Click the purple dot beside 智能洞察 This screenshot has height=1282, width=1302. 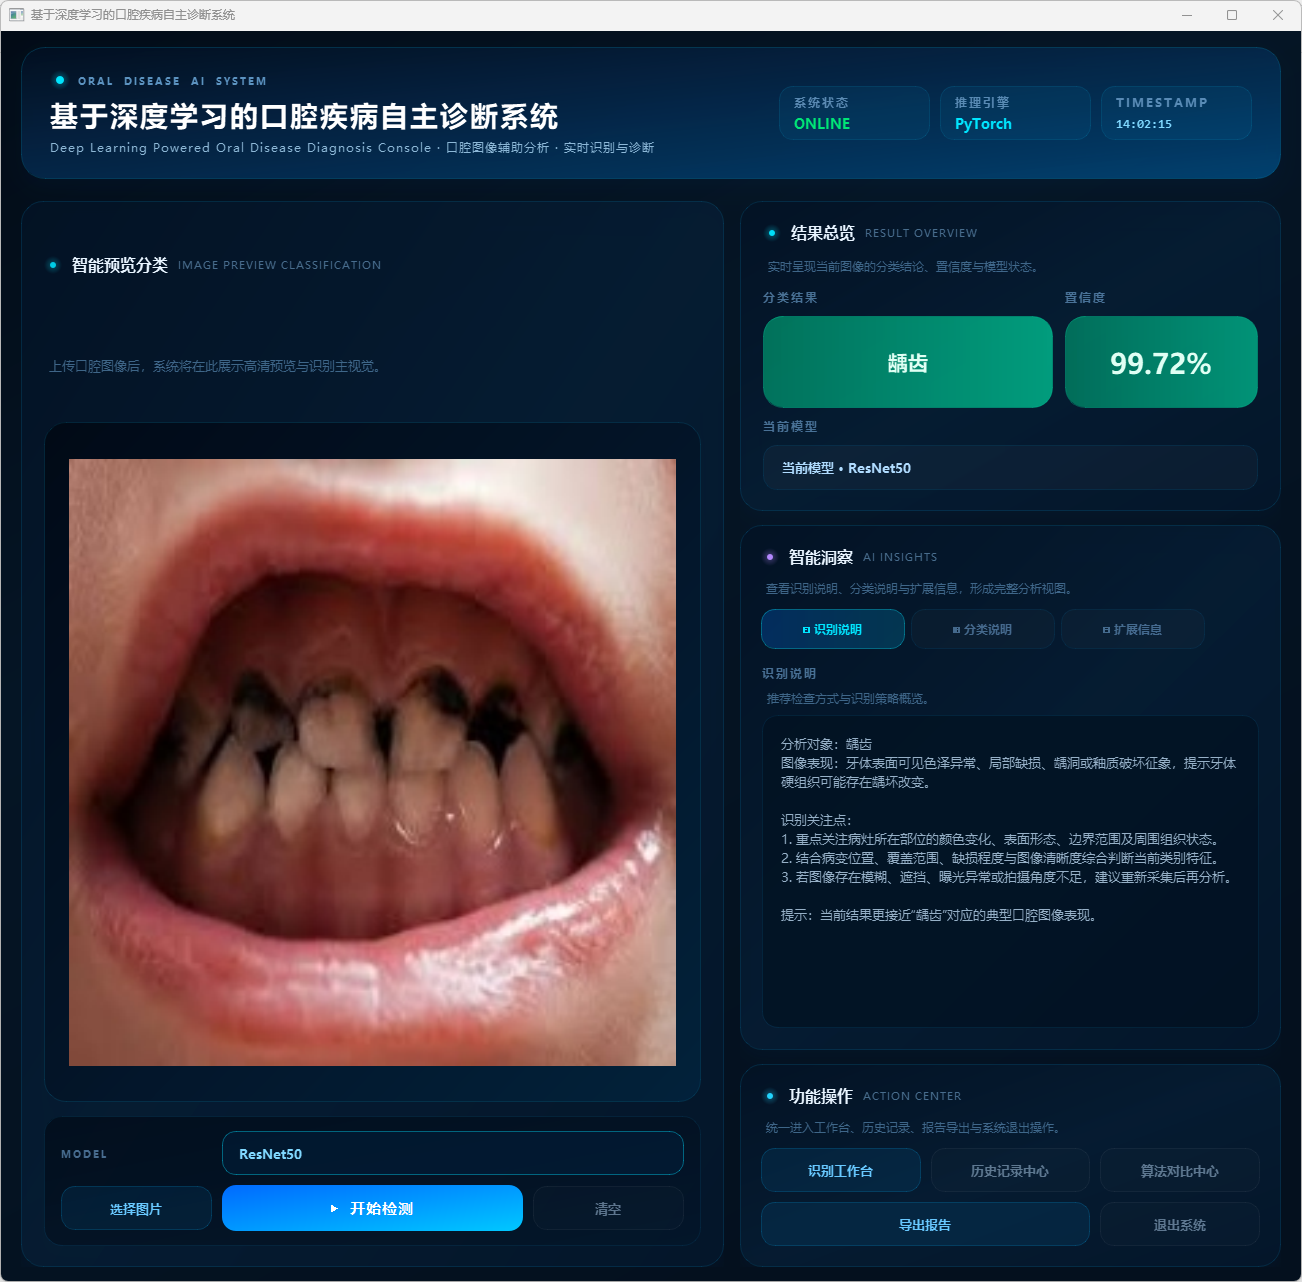pyautogui.click(x=770, y=557)
